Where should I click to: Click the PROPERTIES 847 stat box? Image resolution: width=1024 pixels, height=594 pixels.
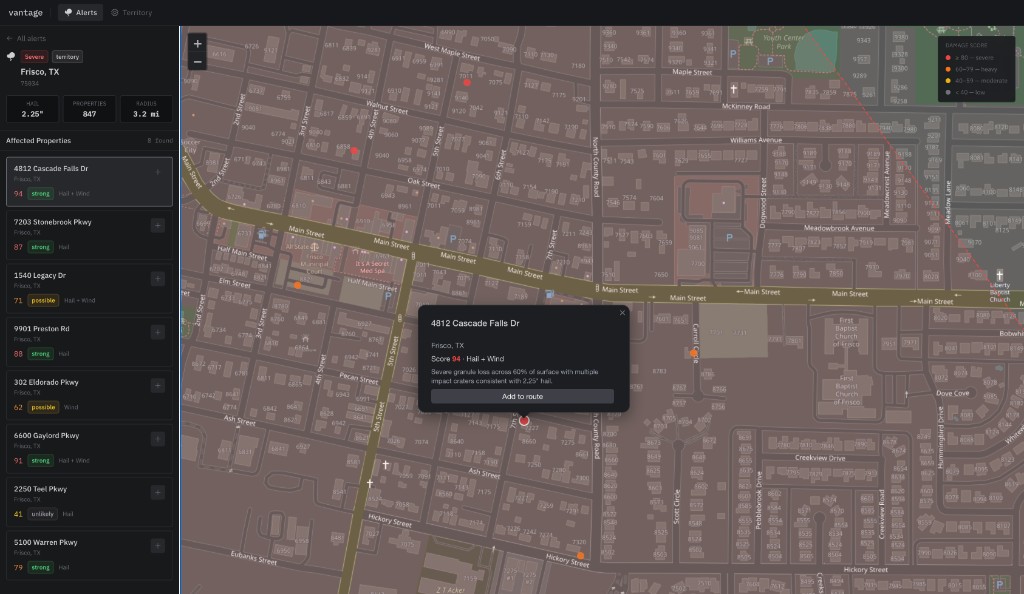click(x=89, y=109)
